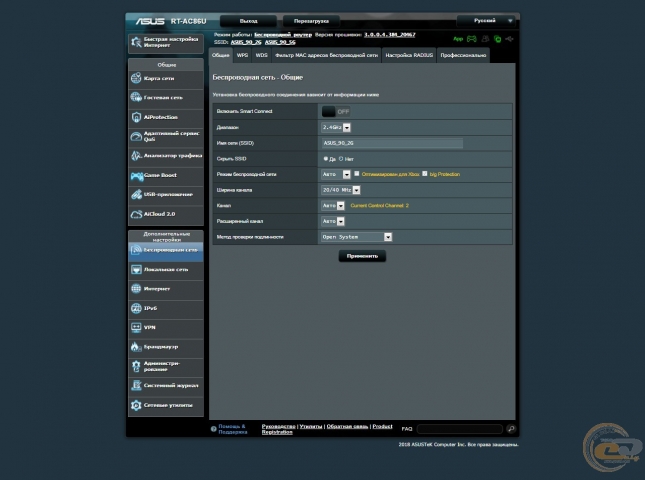Click the Перезагрузка (reboot) button

311,21
